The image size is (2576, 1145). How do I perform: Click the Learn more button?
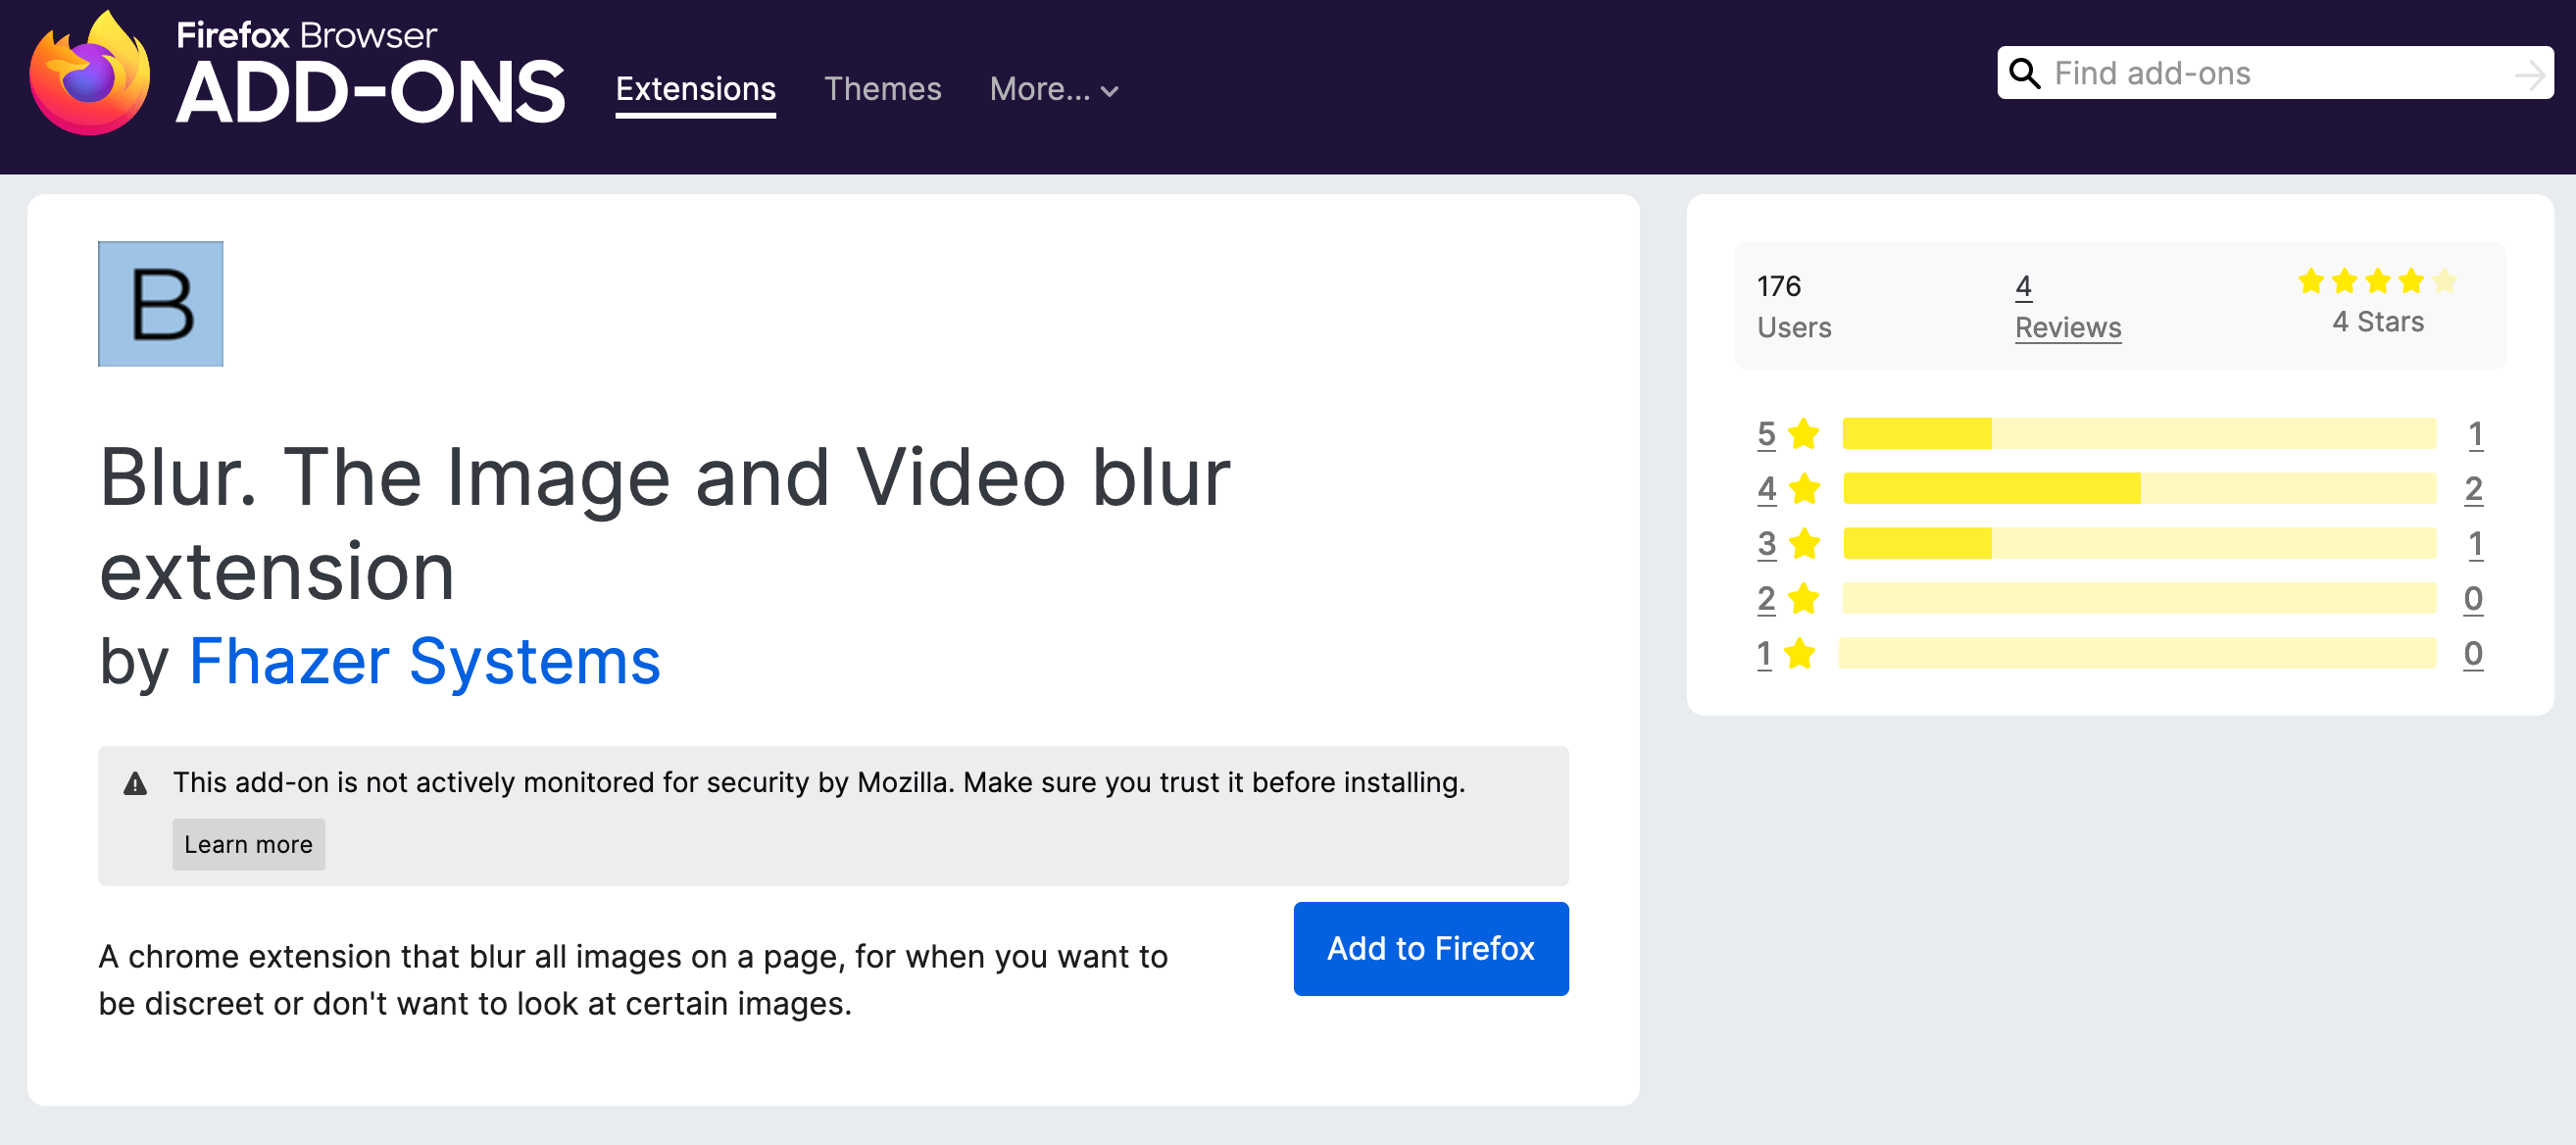(248, 844)
